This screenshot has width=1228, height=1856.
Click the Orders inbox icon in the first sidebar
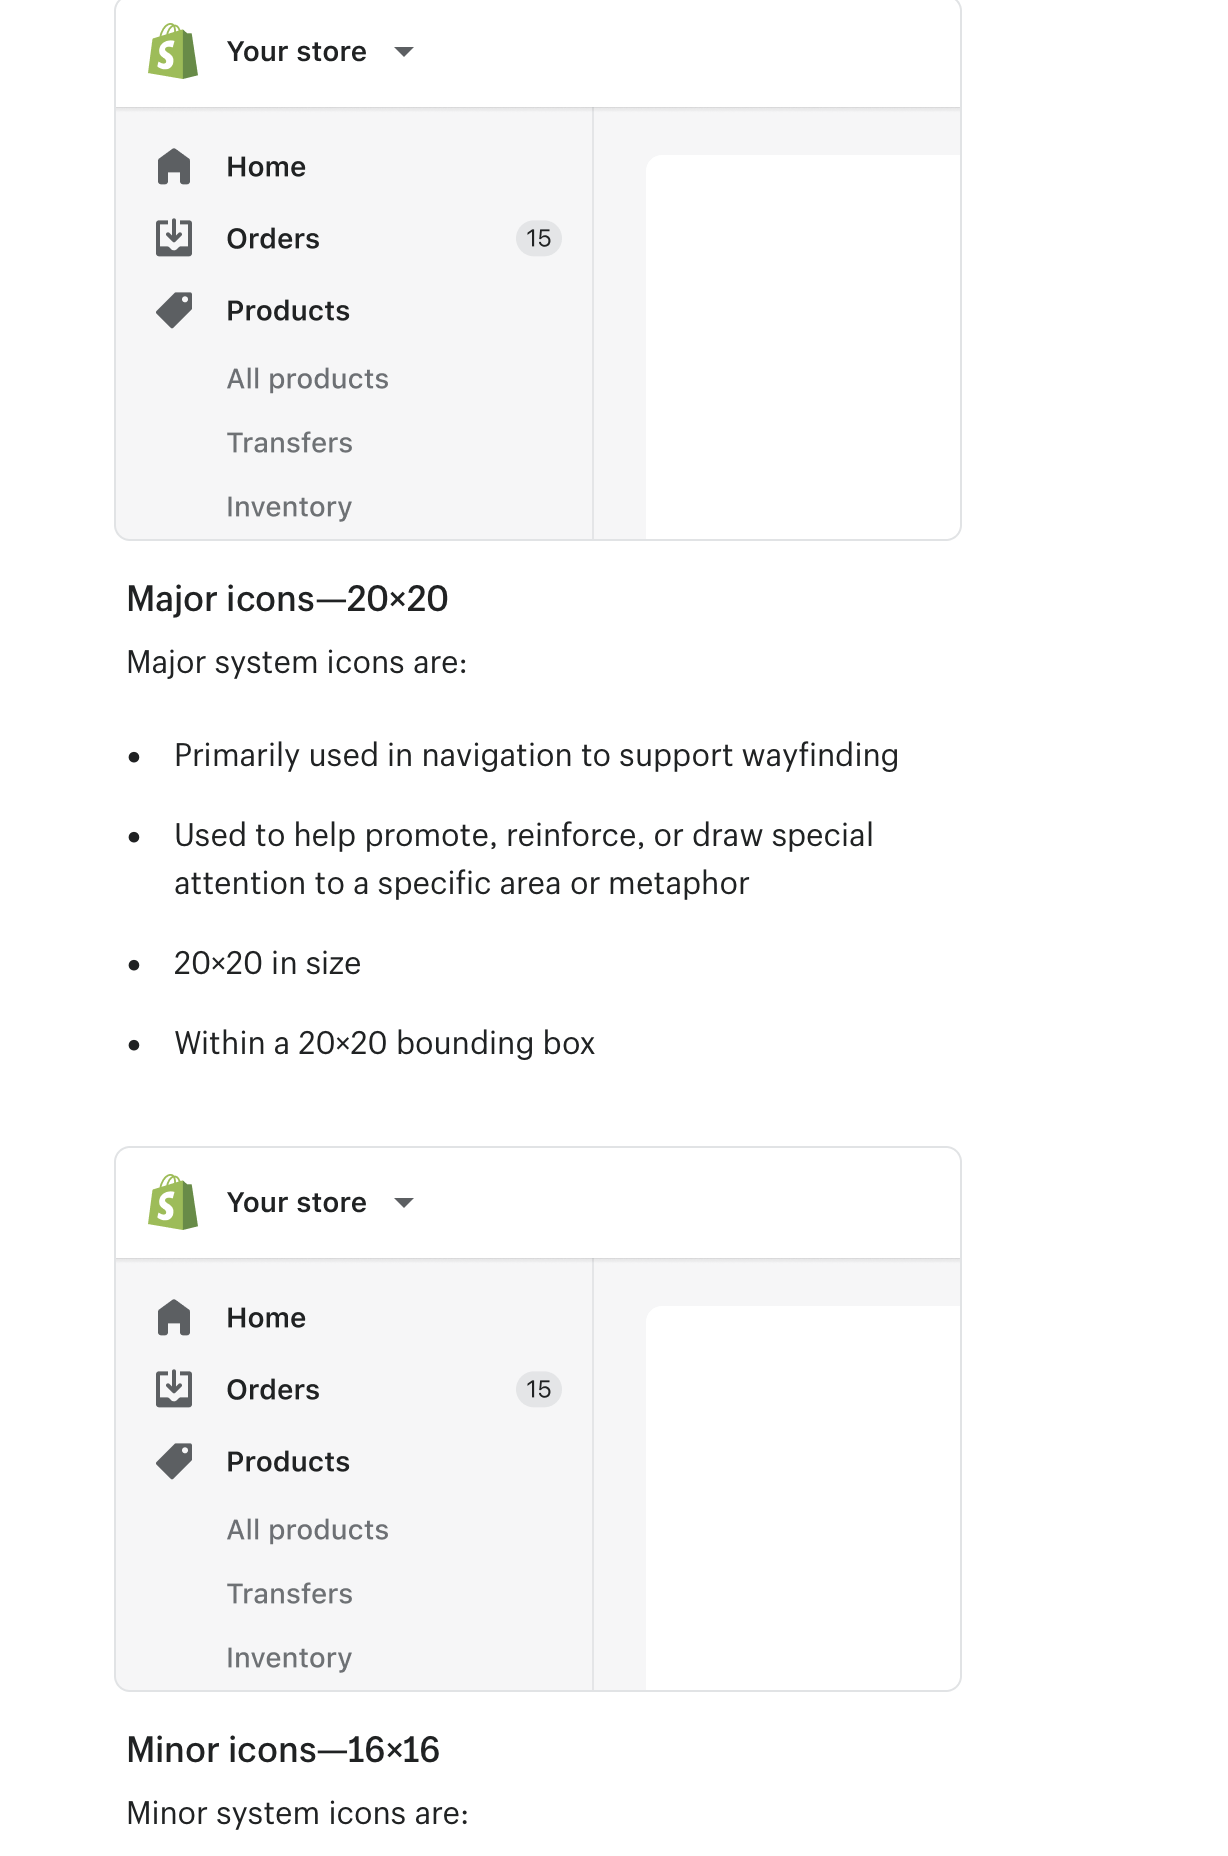172,238
